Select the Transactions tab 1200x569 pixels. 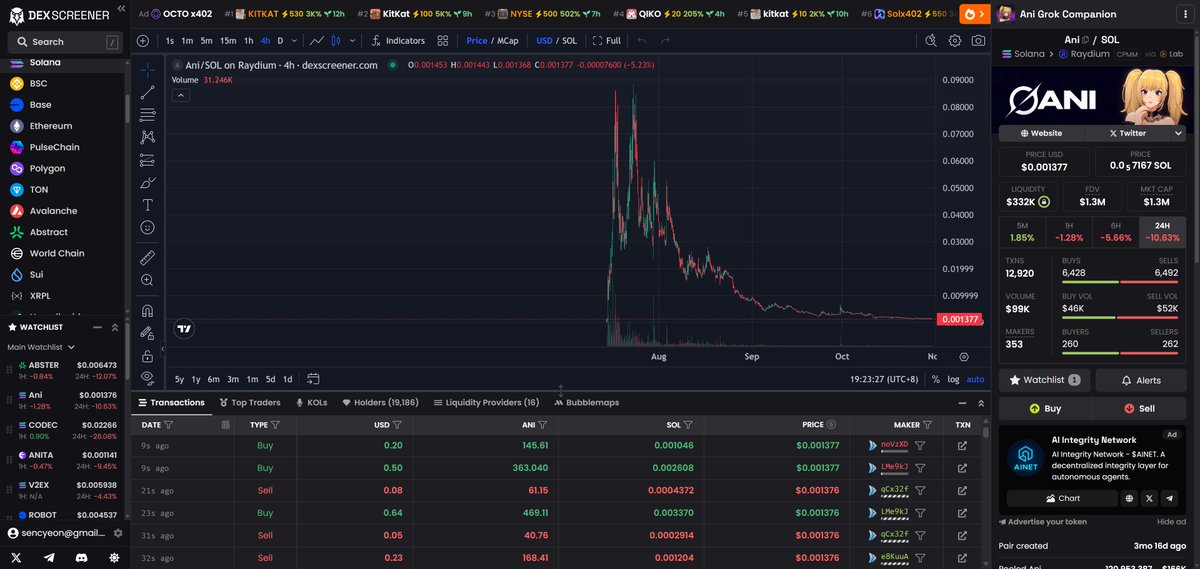(171, 402)
